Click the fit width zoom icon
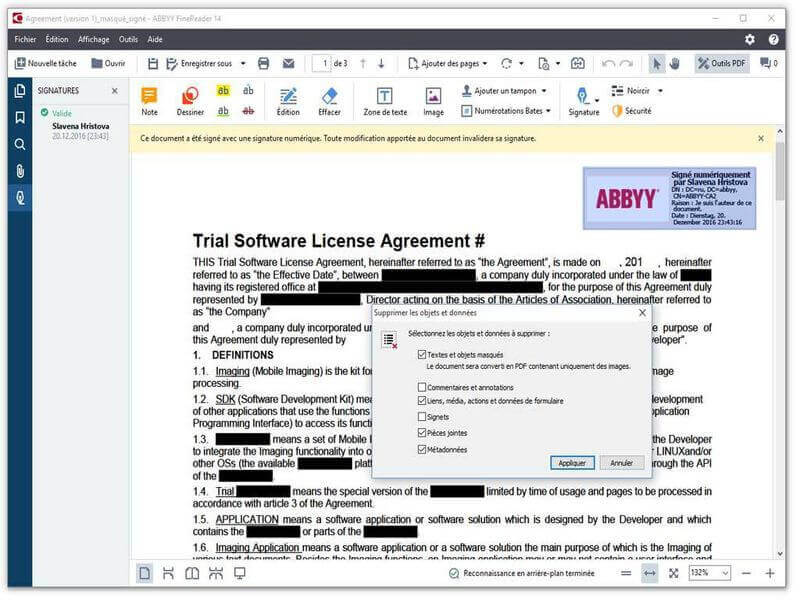The image size is (800, 600). 649,573
